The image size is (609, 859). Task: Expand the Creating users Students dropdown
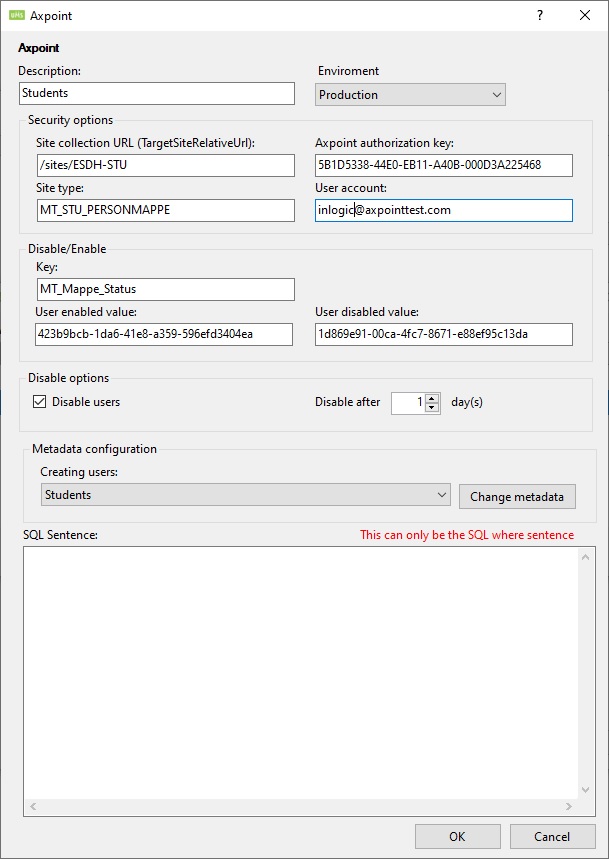[246, 495]
